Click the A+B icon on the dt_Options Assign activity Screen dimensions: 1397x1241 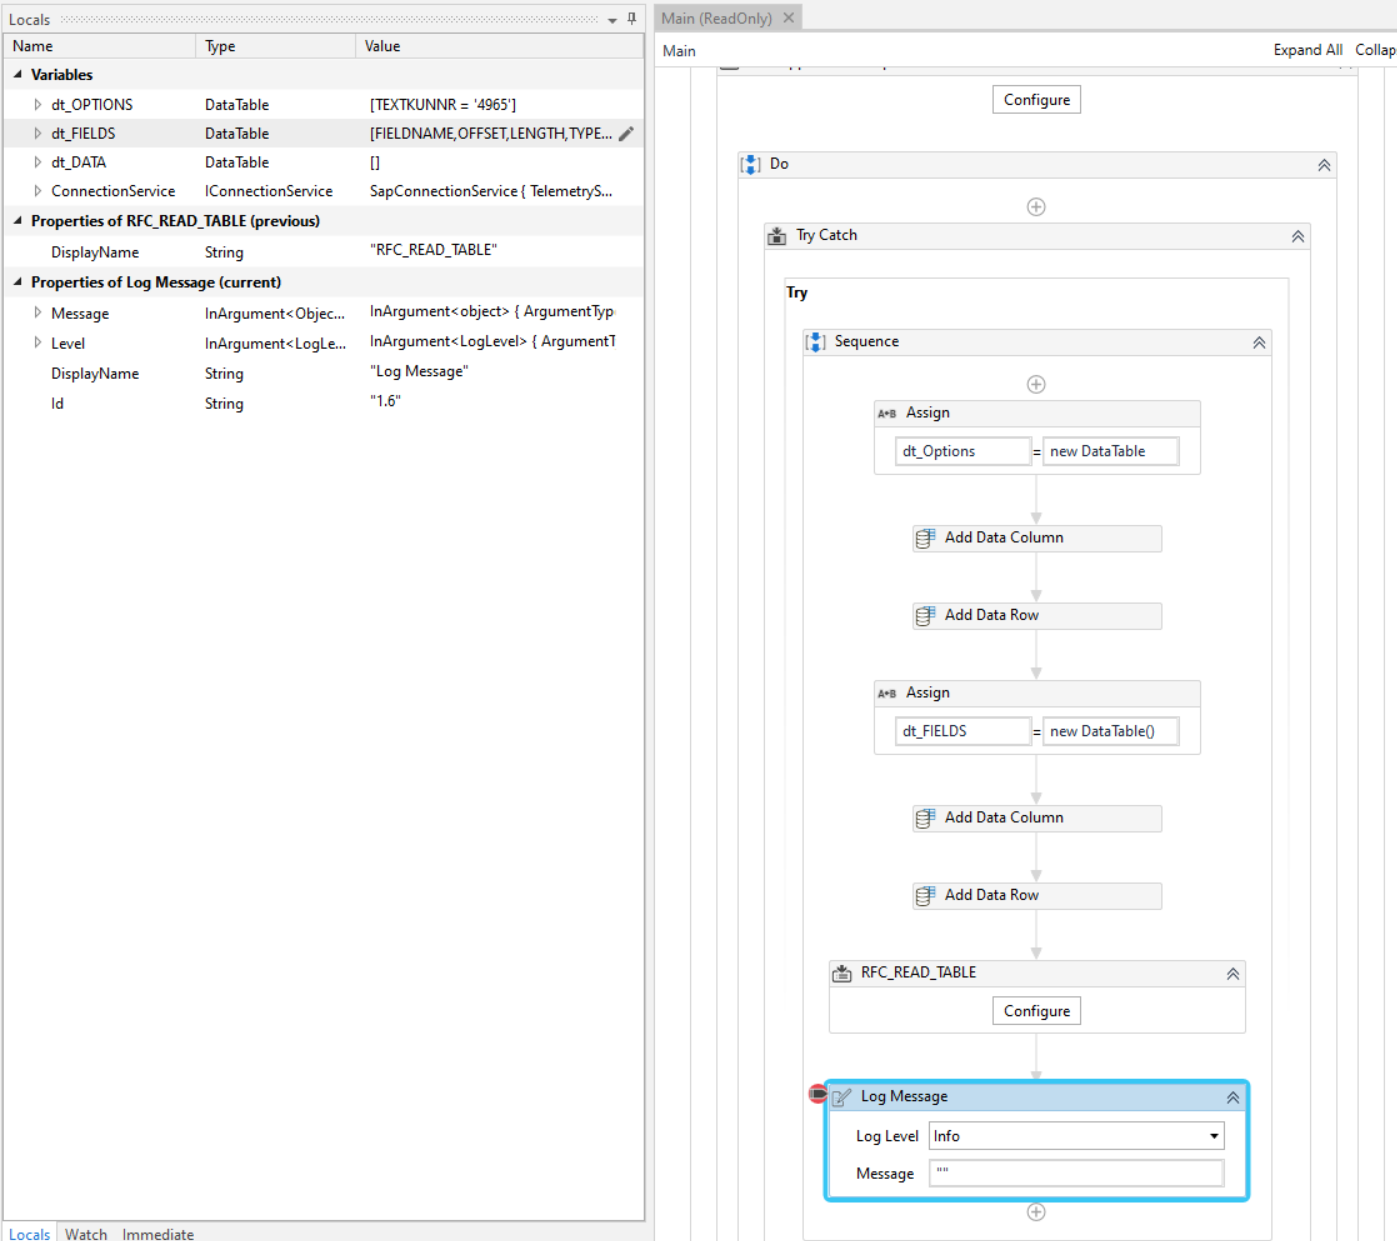(886, 412)
